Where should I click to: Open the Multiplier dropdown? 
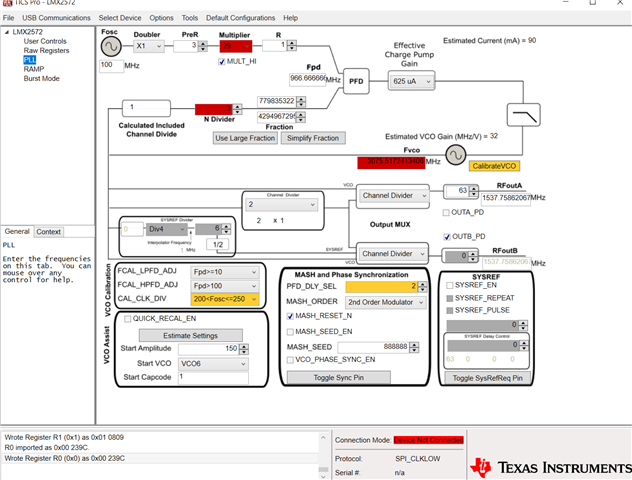236,46
